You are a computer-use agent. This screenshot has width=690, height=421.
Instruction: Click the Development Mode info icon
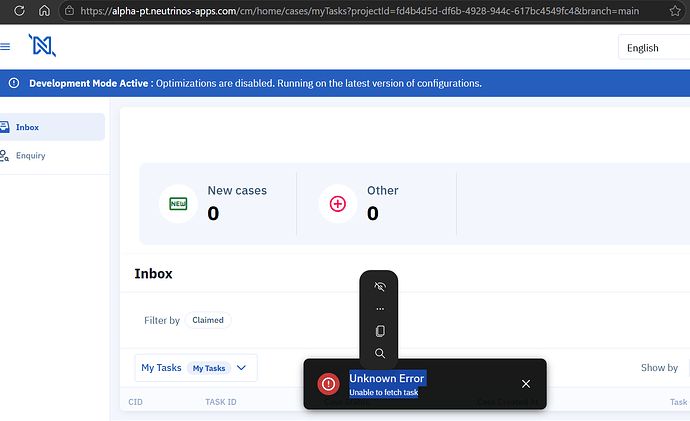14,83
